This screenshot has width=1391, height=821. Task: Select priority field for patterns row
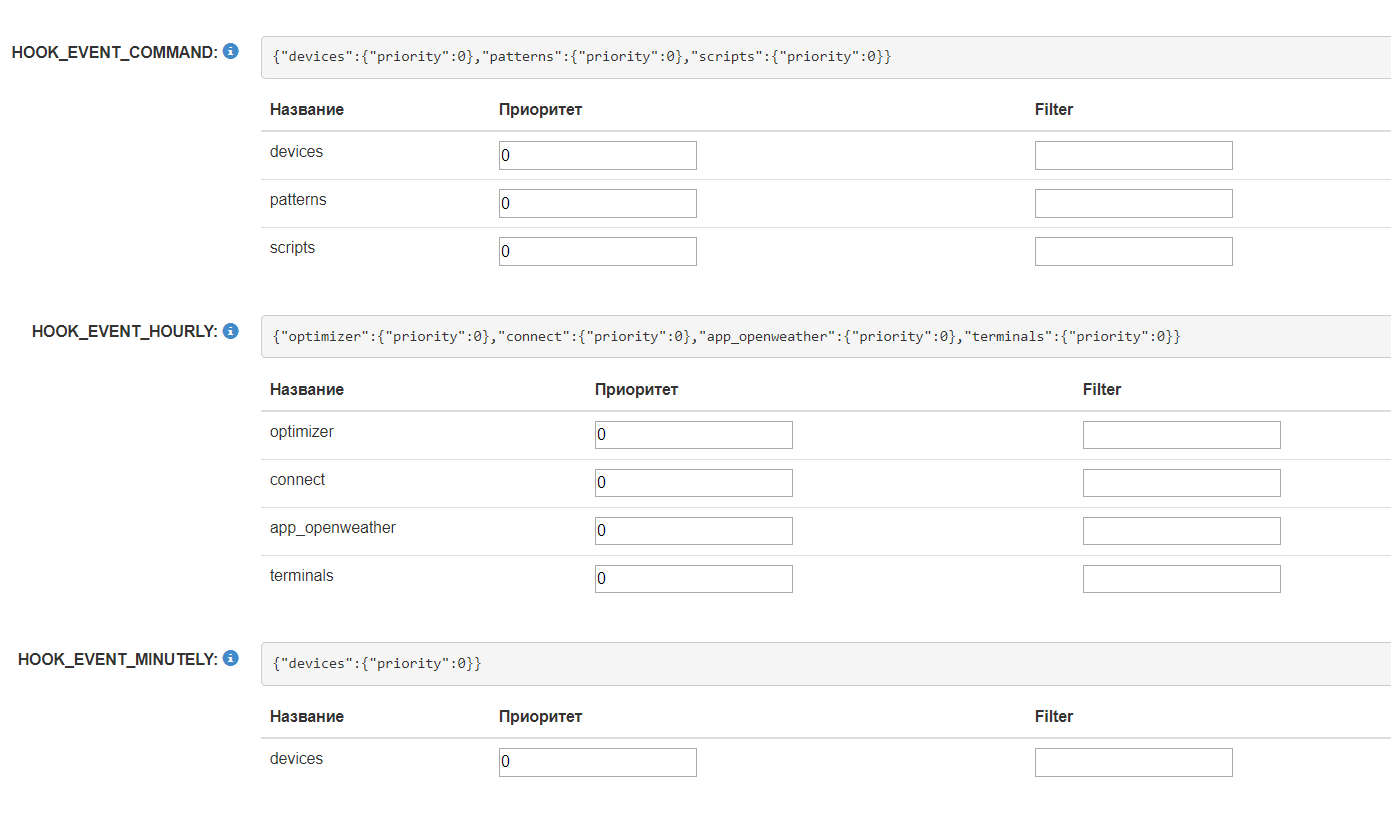[x=597, y=204]
